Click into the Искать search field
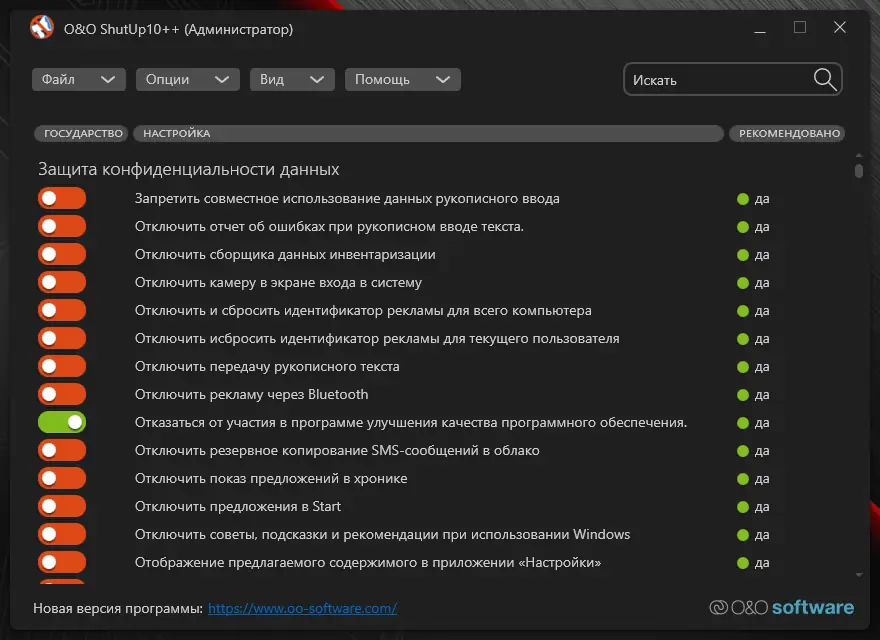 pos(715,80)
